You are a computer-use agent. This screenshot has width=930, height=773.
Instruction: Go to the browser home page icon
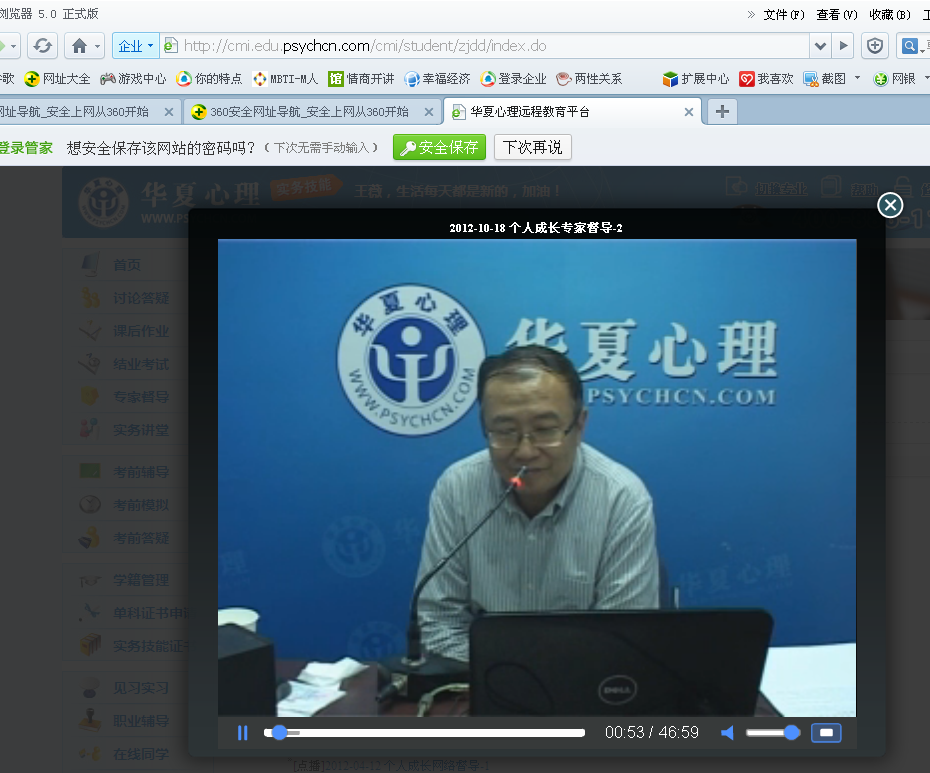[x=79, y=46]
